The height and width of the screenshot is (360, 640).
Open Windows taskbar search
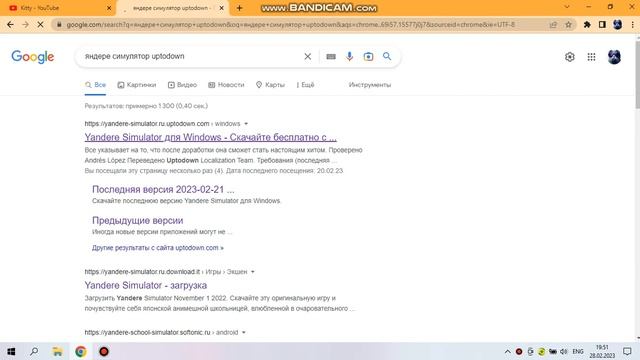(x=34, y=351)
